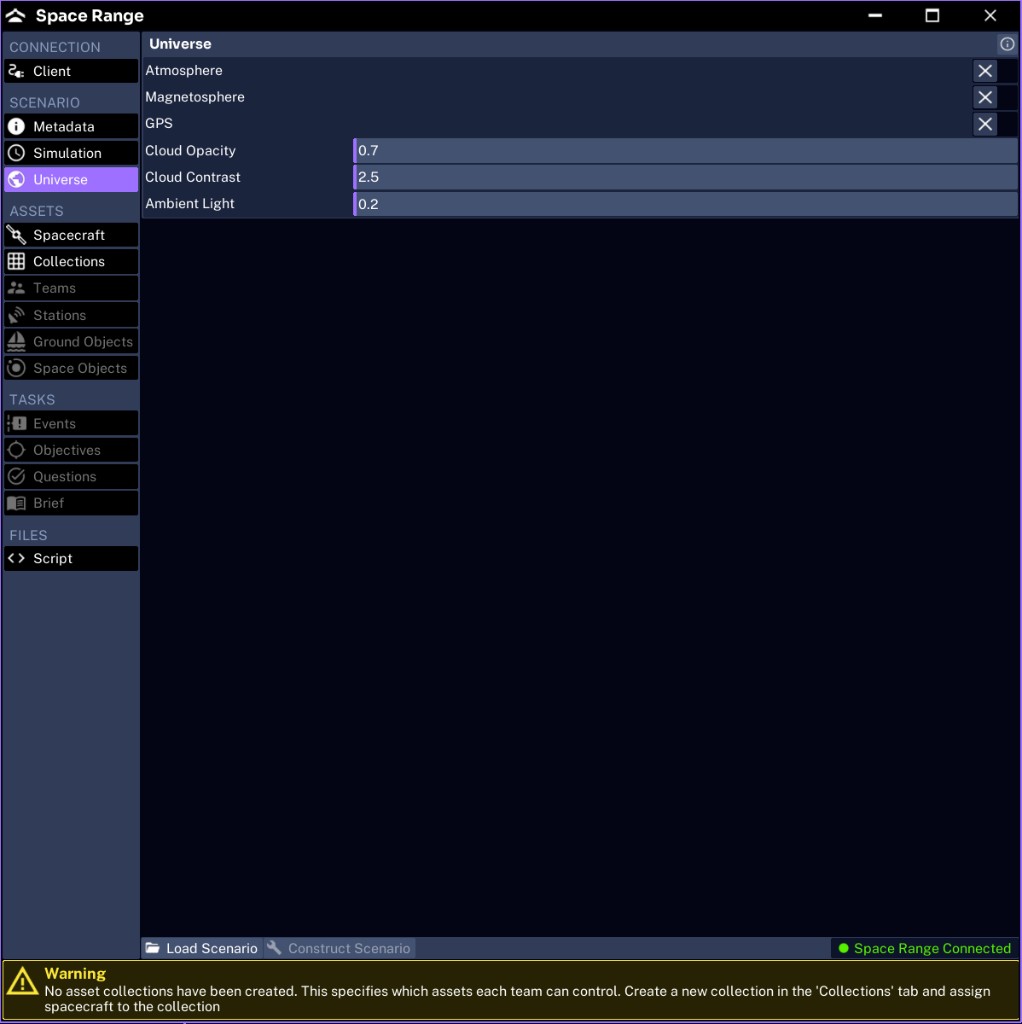Open the Space Objects page
This screenshot has height=1024, width=1022.
point(71,368)
